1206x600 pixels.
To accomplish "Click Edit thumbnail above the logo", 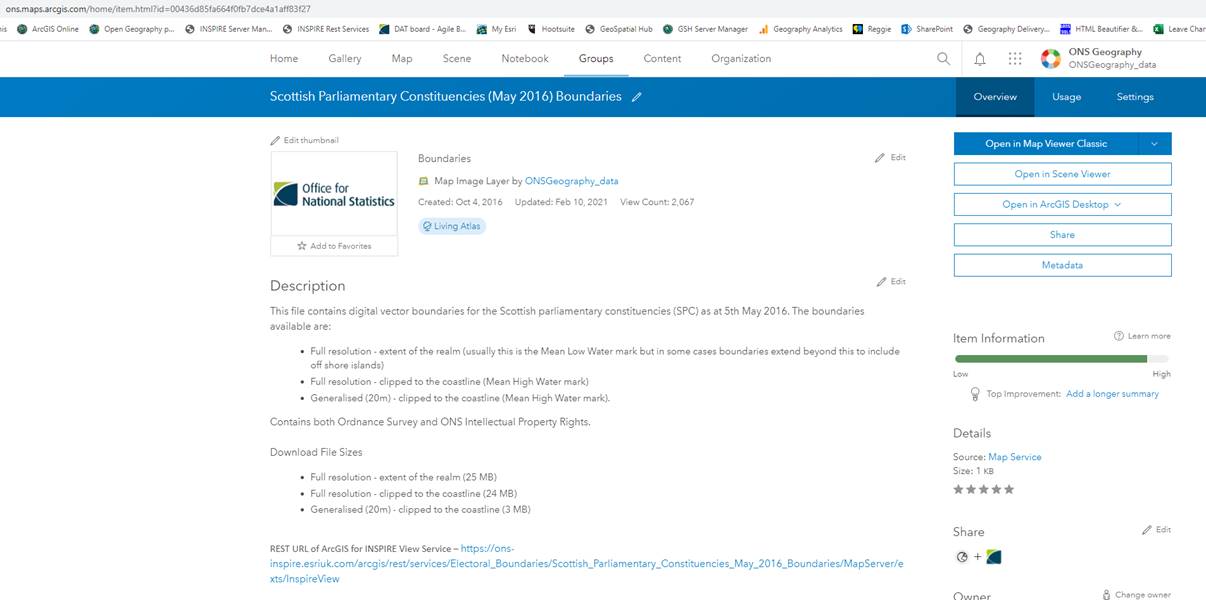I will (x=305, y=140).
